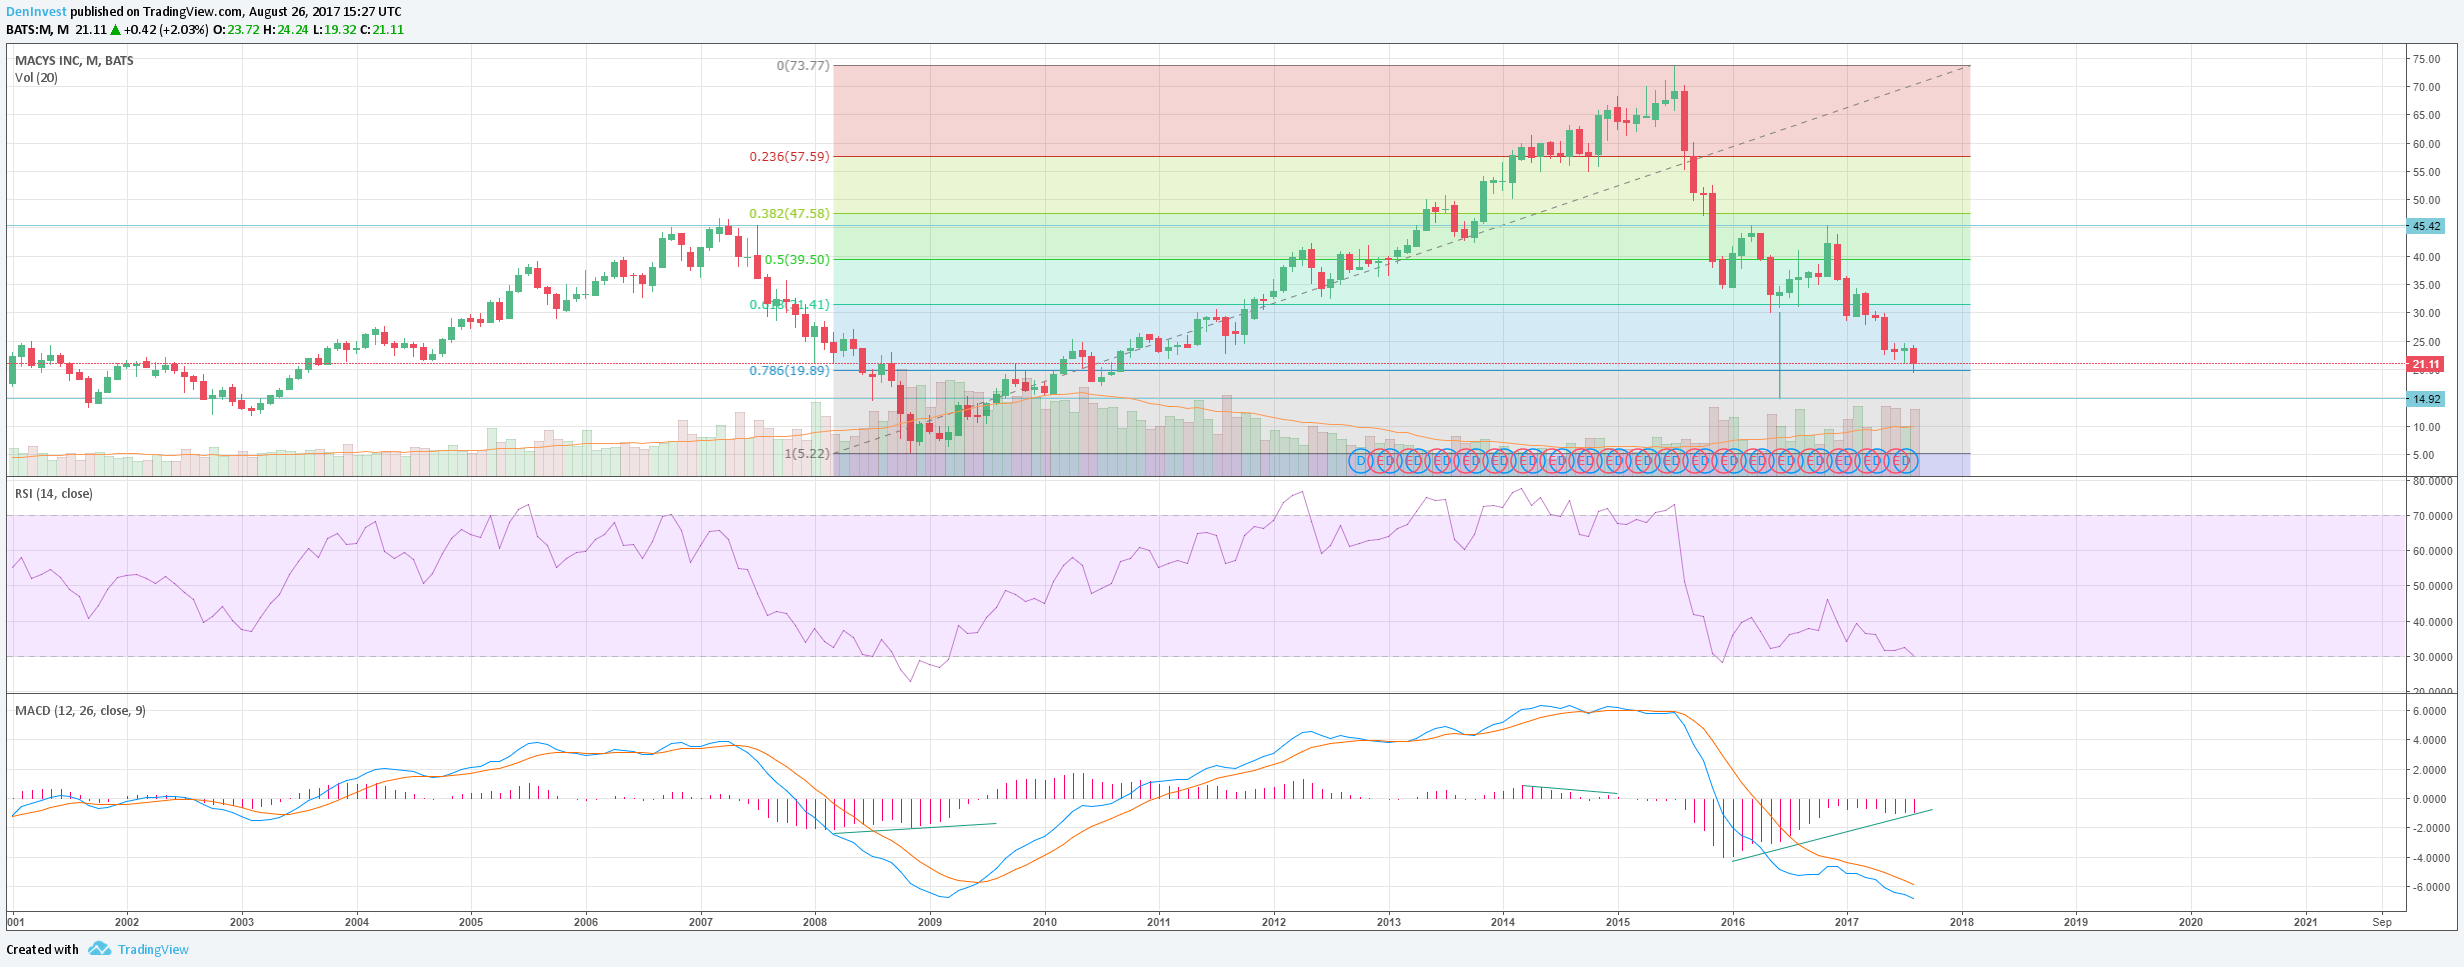Click the -2.0000 value on MACD axis

click(2430, 829)
